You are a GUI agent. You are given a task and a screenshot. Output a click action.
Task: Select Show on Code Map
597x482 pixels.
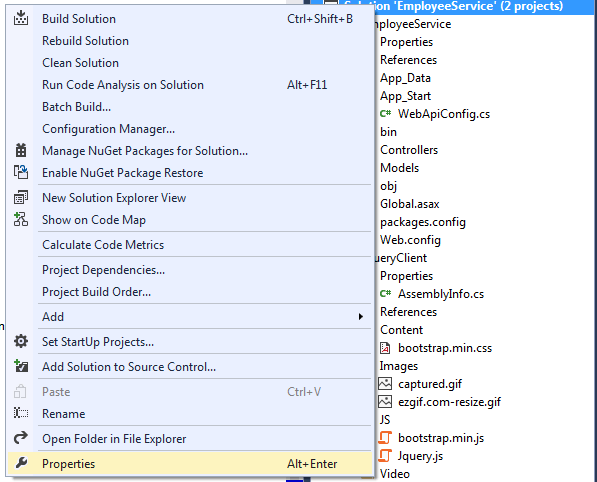pos(189,220)
